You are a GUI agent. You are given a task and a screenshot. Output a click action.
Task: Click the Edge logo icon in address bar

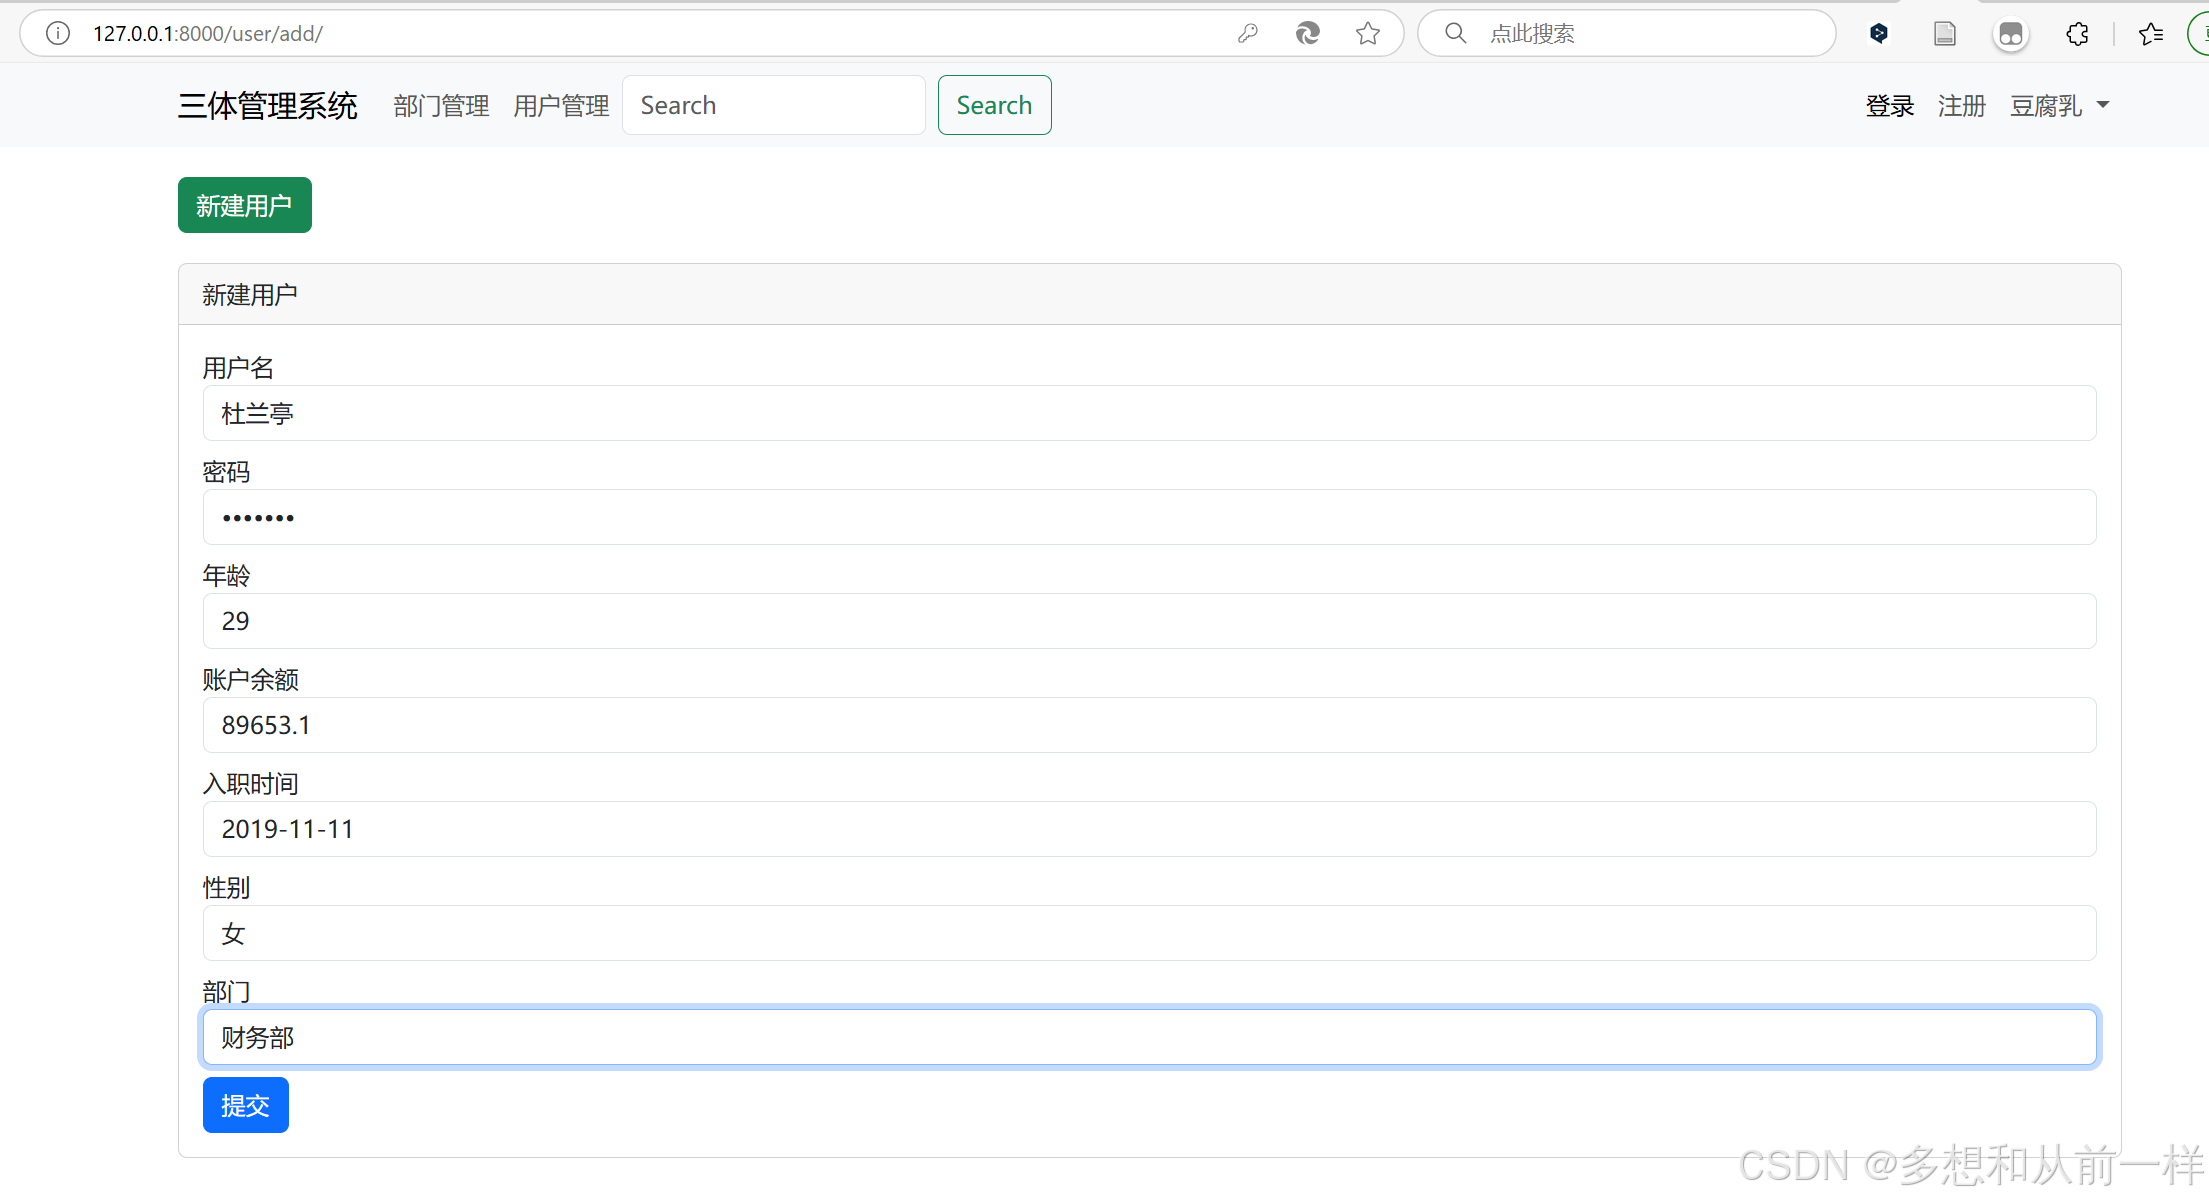[x=1307, y=33]
